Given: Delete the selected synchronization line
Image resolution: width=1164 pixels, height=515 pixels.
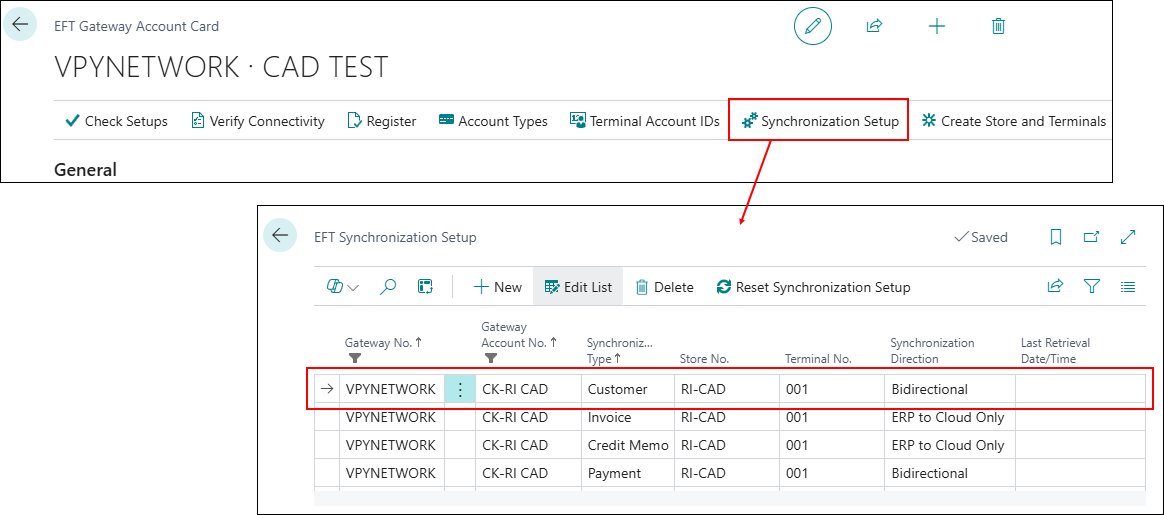Looking at the screenshot, I should (x=664, y=286).
